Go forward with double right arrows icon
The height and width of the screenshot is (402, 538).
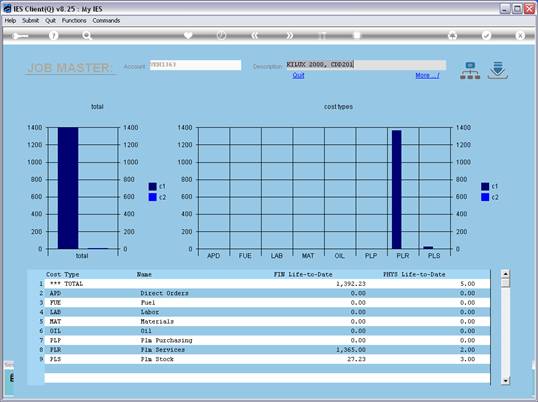pos(289,35)
